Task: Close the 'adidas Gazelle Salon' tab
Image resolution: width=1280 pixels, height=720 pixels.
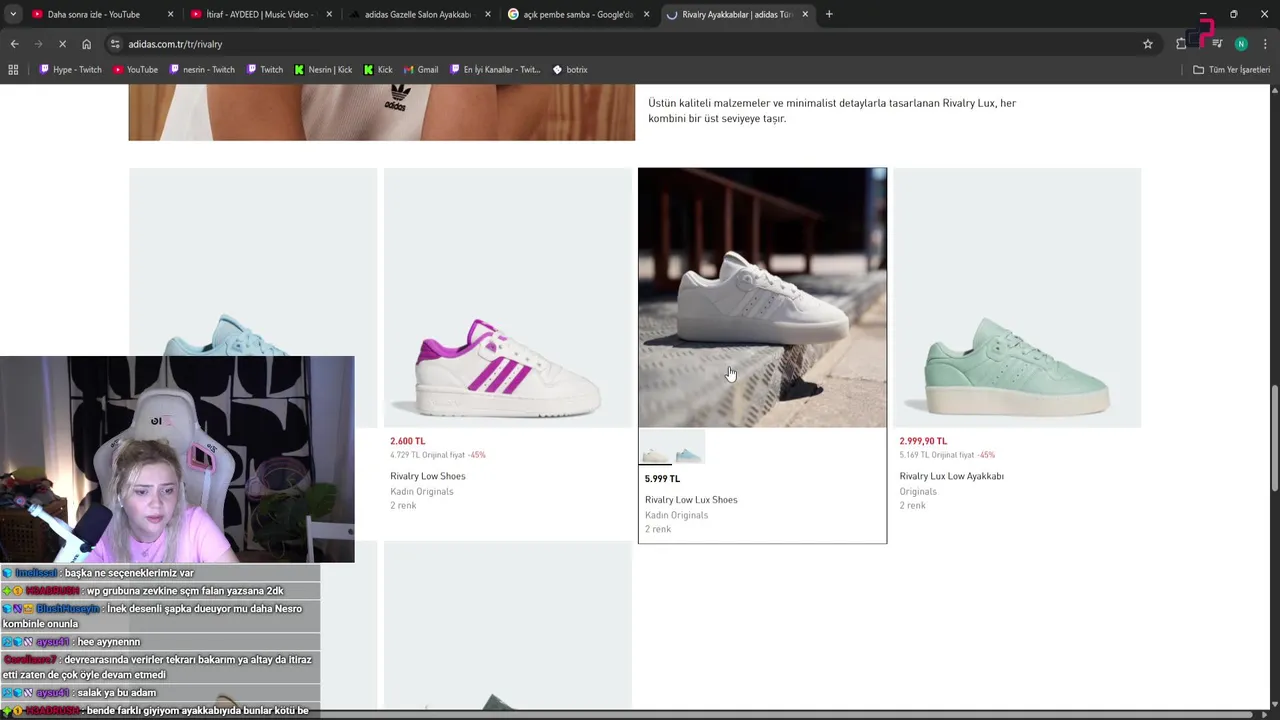Action: (488, 14)
